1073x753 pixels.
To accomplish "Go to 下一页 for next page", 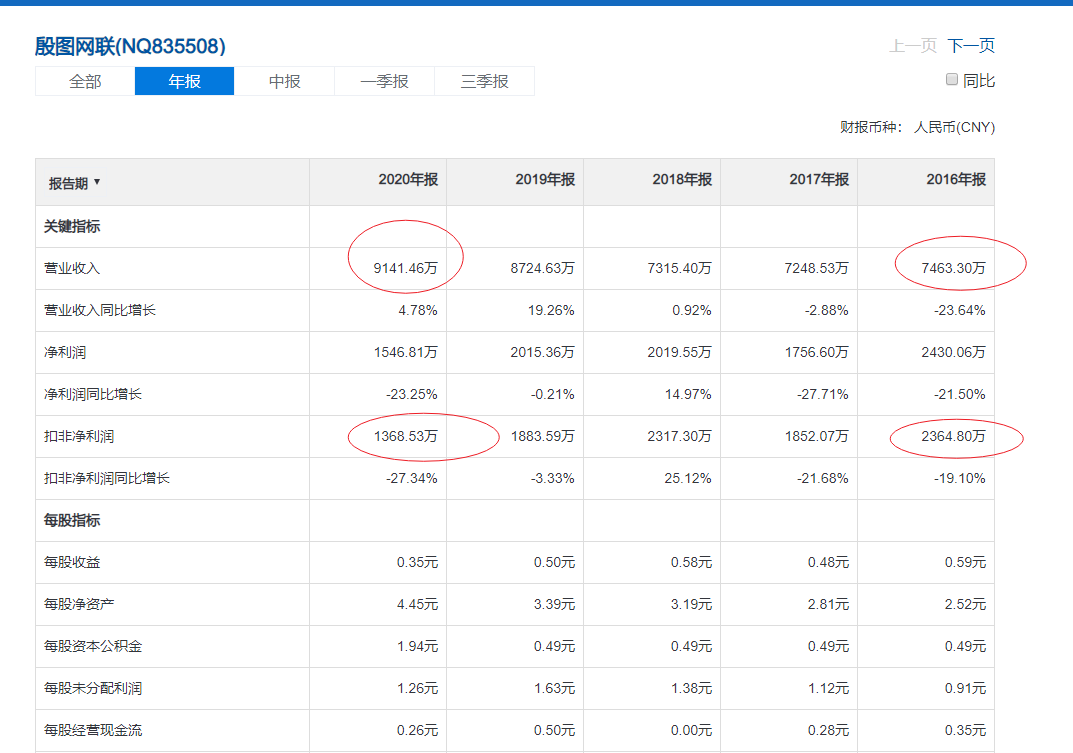I will point(972,46).
